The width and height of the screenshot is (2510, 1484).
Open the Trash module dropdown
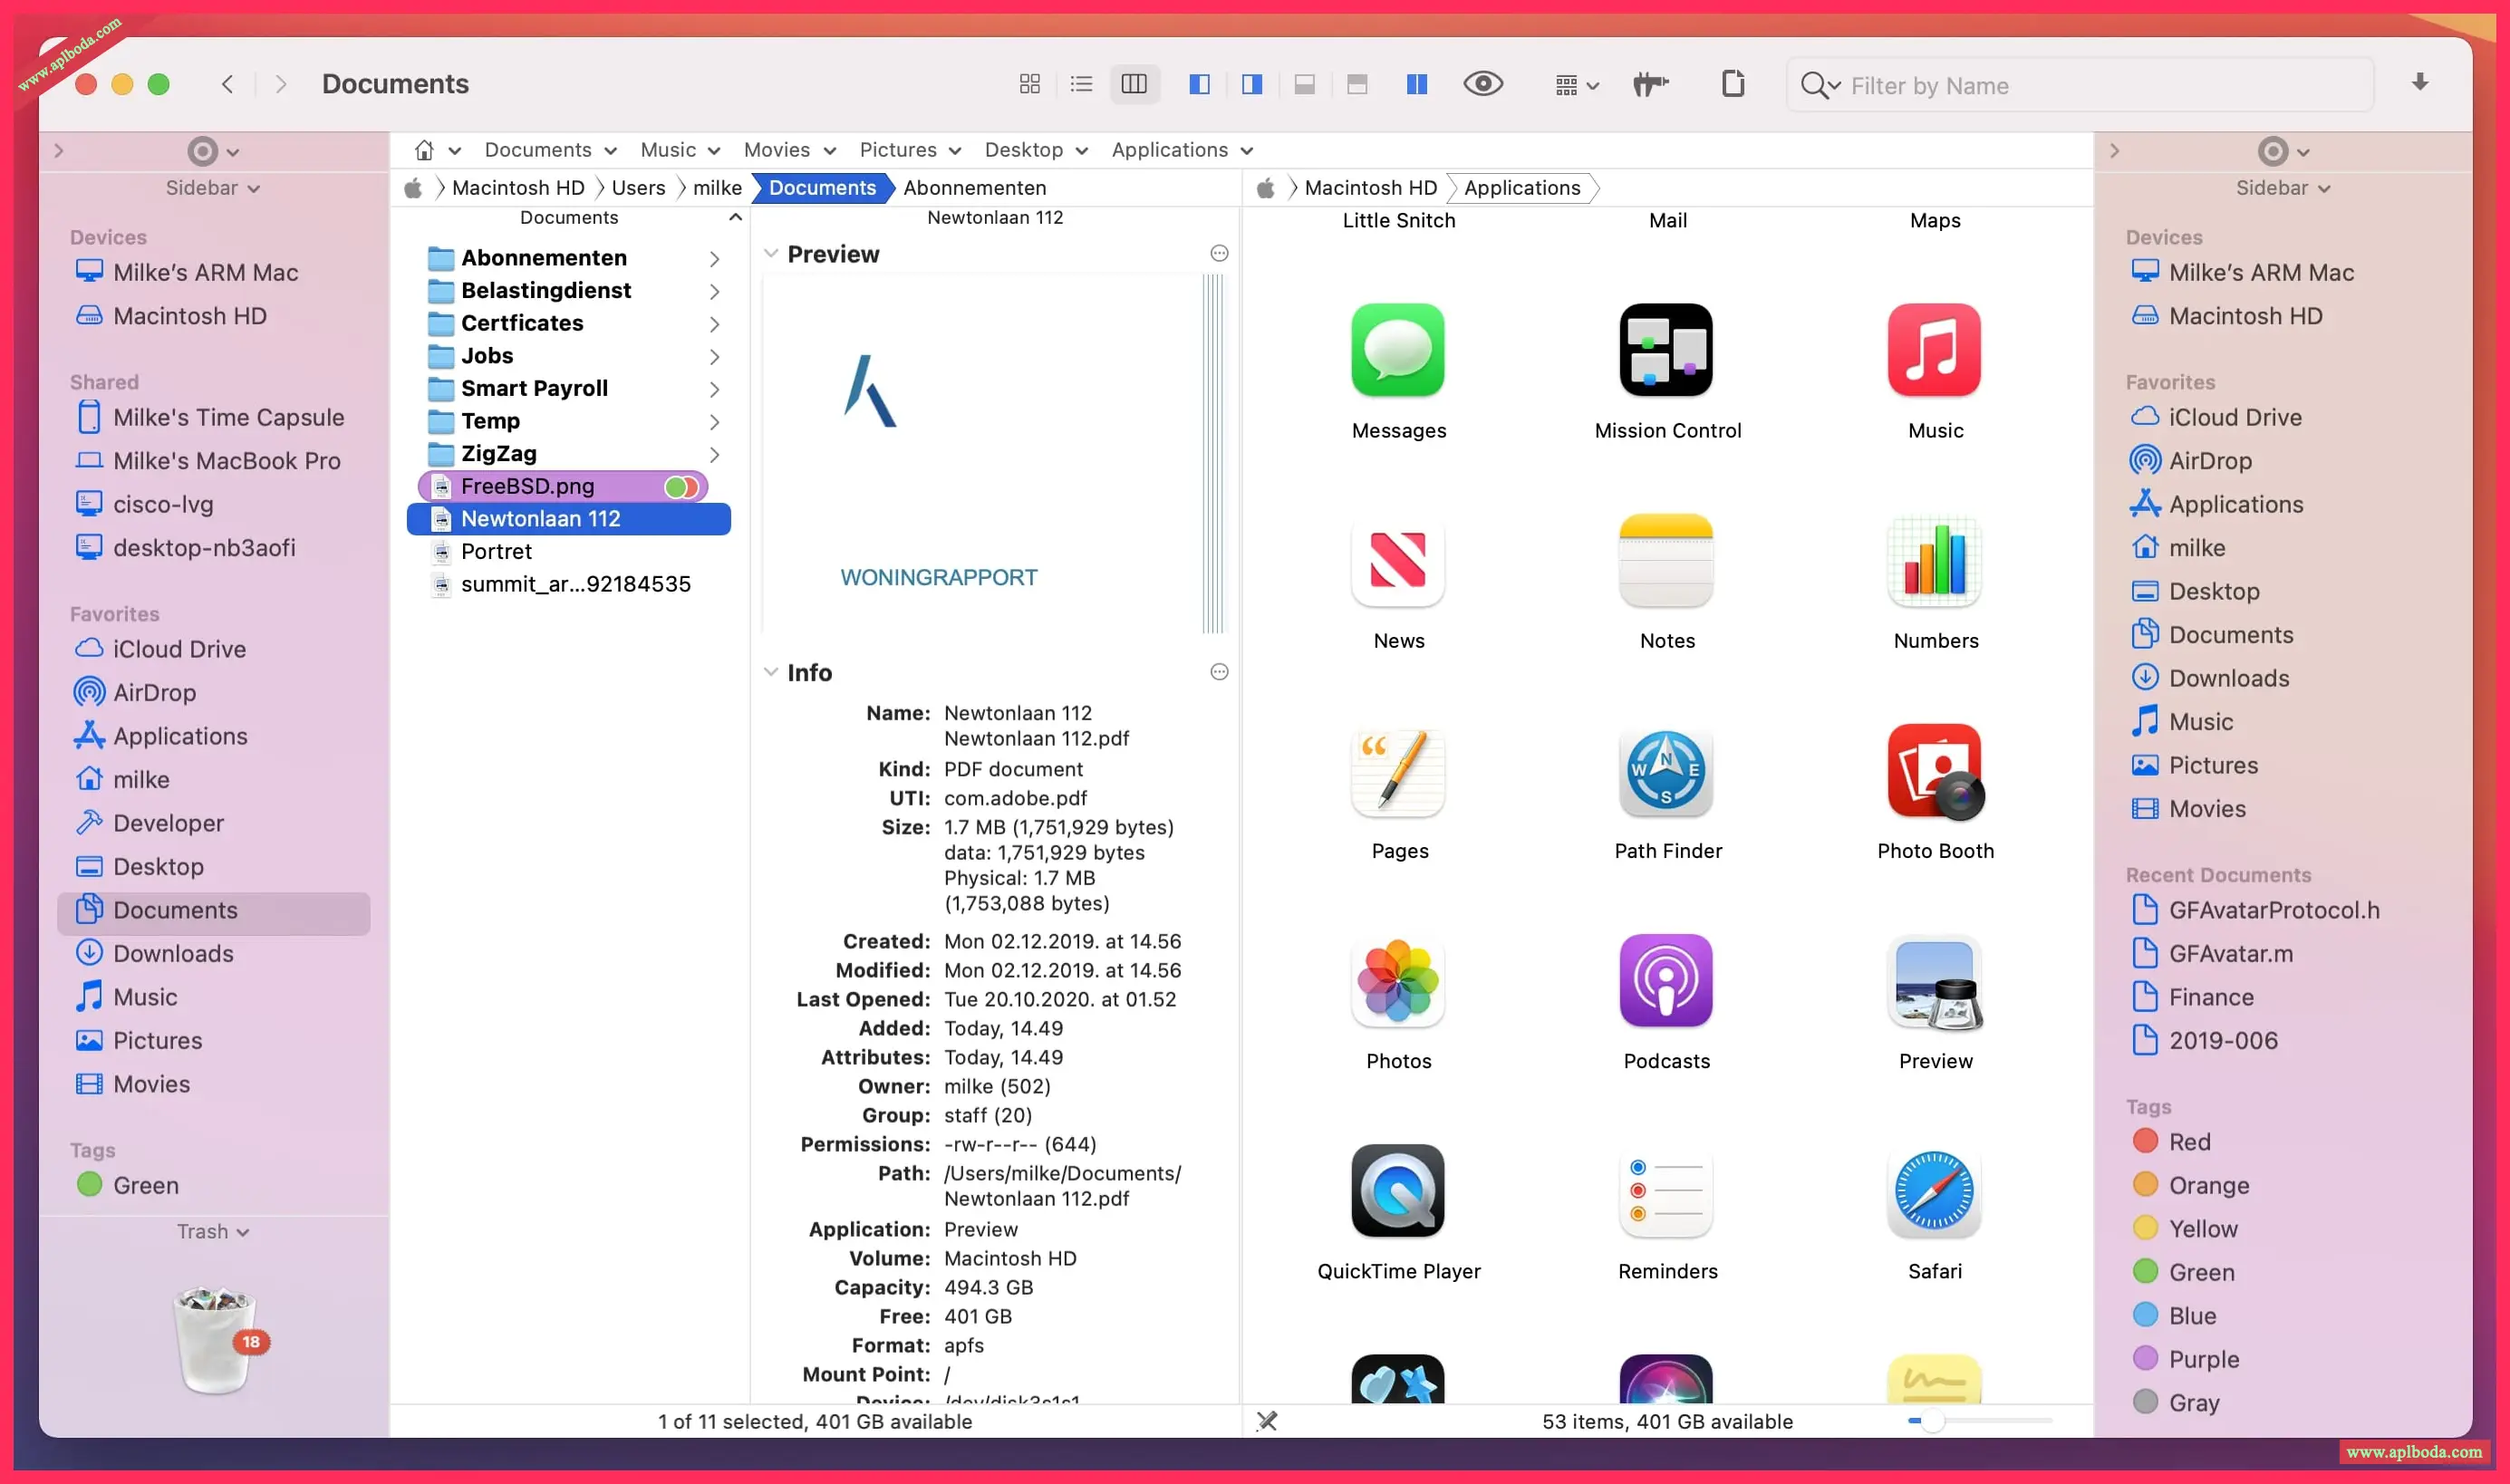point(212,1231)
